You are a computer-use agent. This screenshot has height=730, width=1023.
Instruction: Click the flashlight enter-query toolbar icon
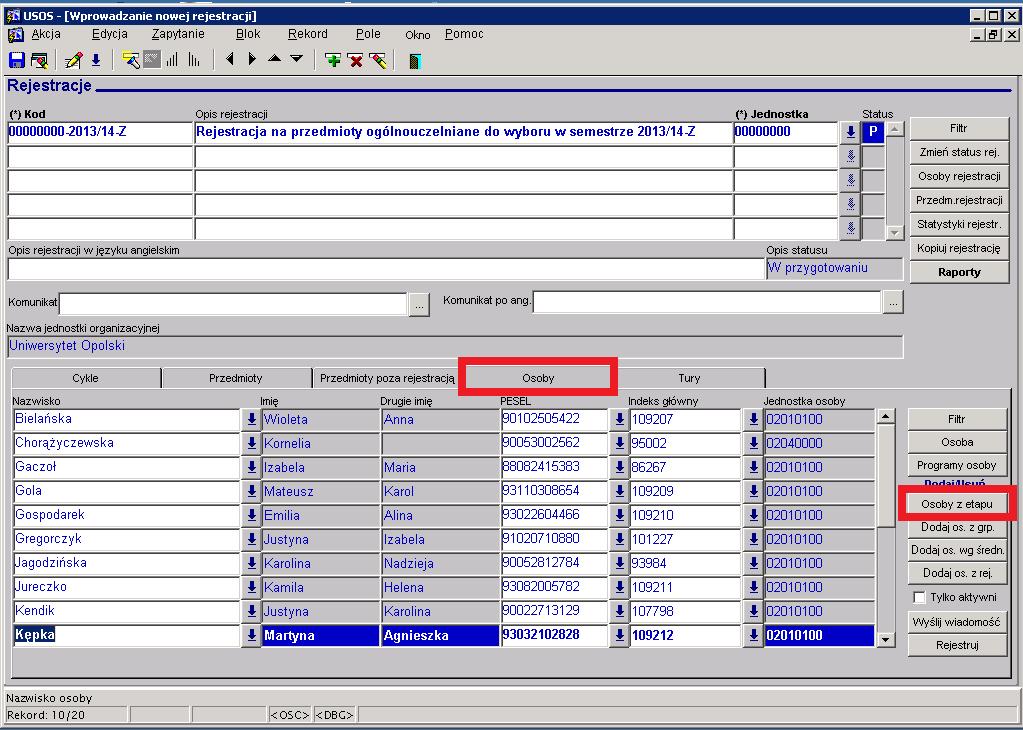pos(130,61)
